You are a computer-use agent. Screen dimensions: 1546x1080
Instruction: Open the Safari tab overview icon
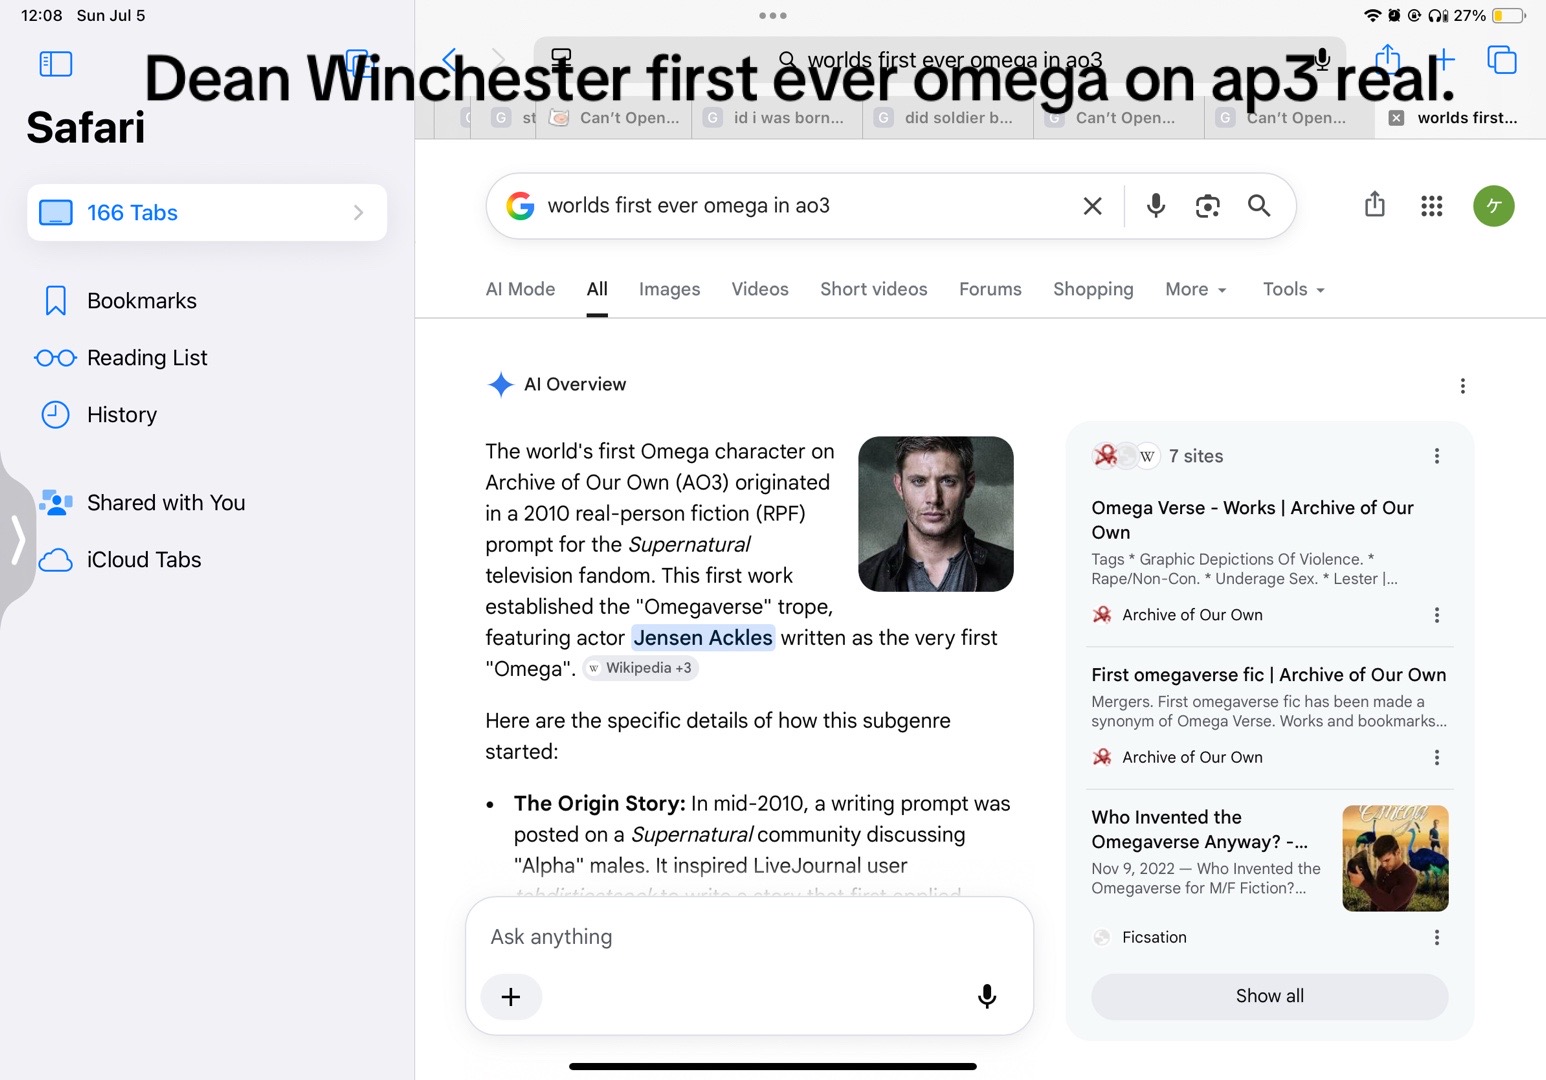[x=1502, y=60]
